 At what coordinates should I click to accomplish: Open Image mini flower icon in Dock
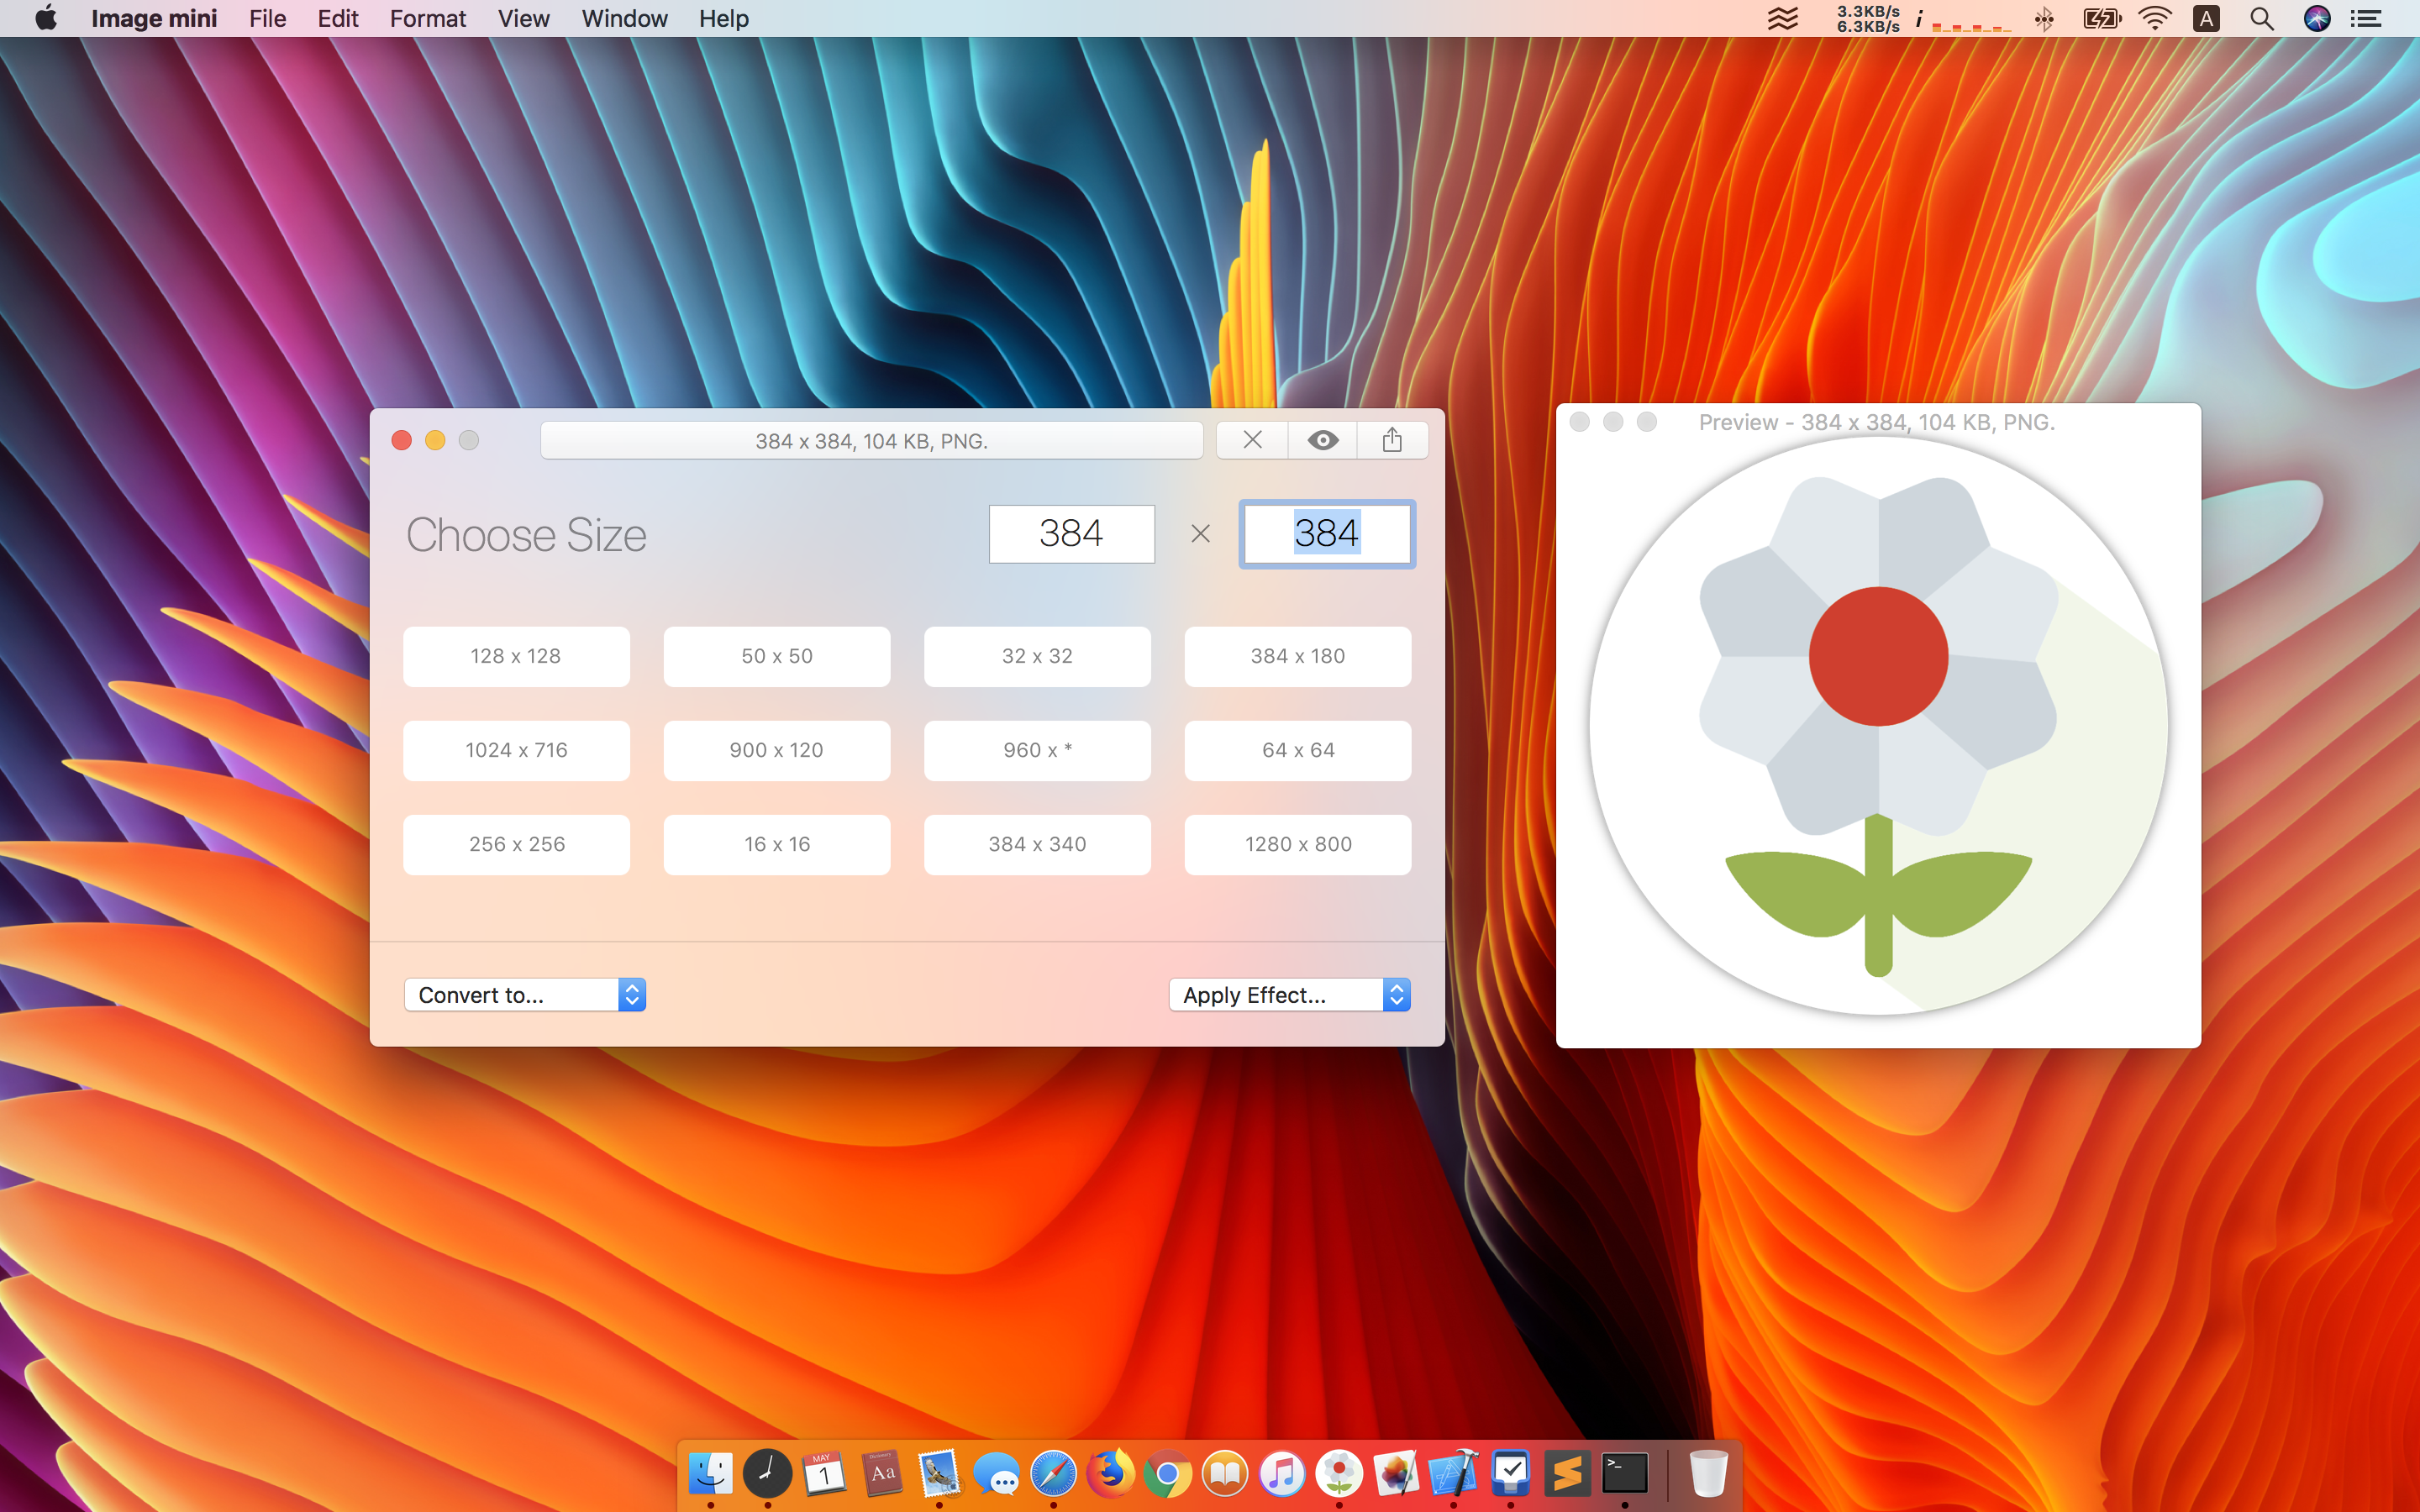tap(1339, 1473)
